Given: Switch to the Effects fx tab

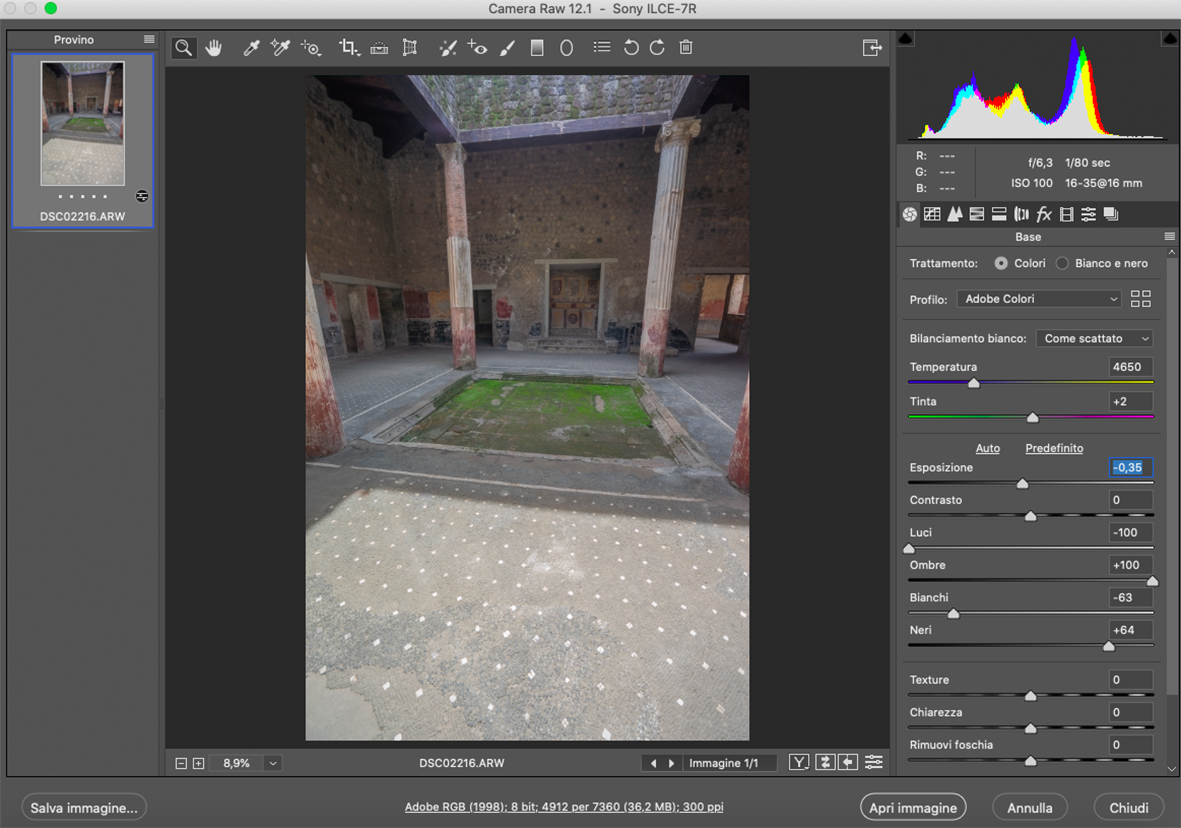Looking at the screenshot, I should 1044,214.
